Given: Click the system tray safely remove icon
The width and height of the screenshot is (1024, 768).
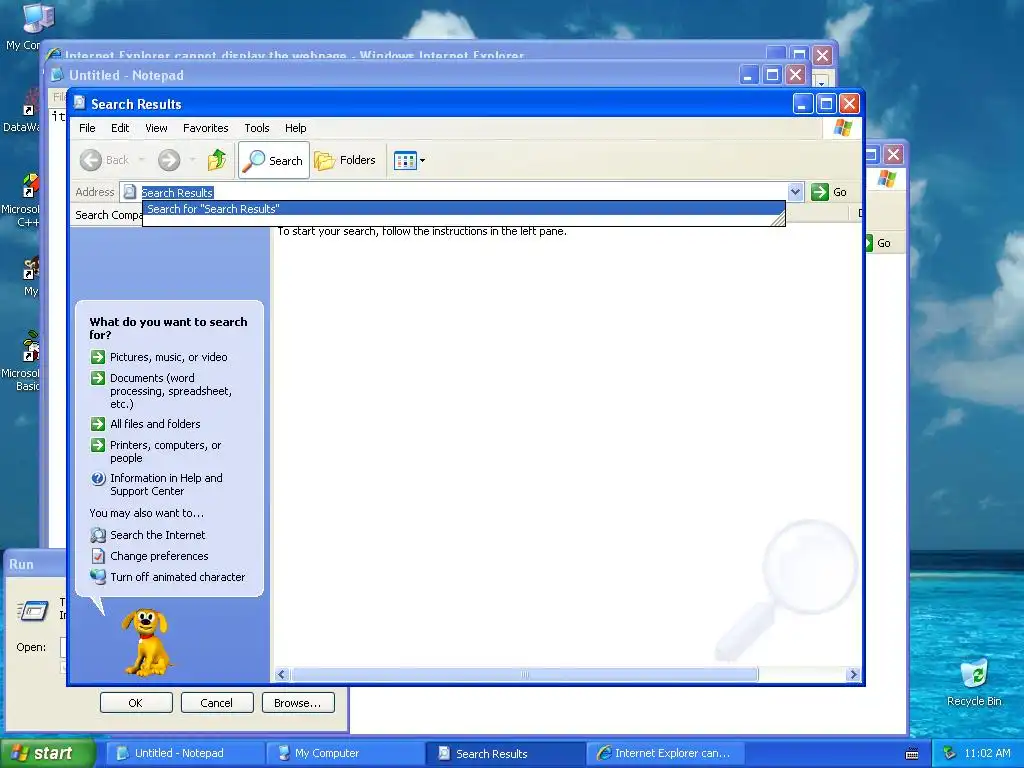Looking at the screenshot, I should point(950,753).
